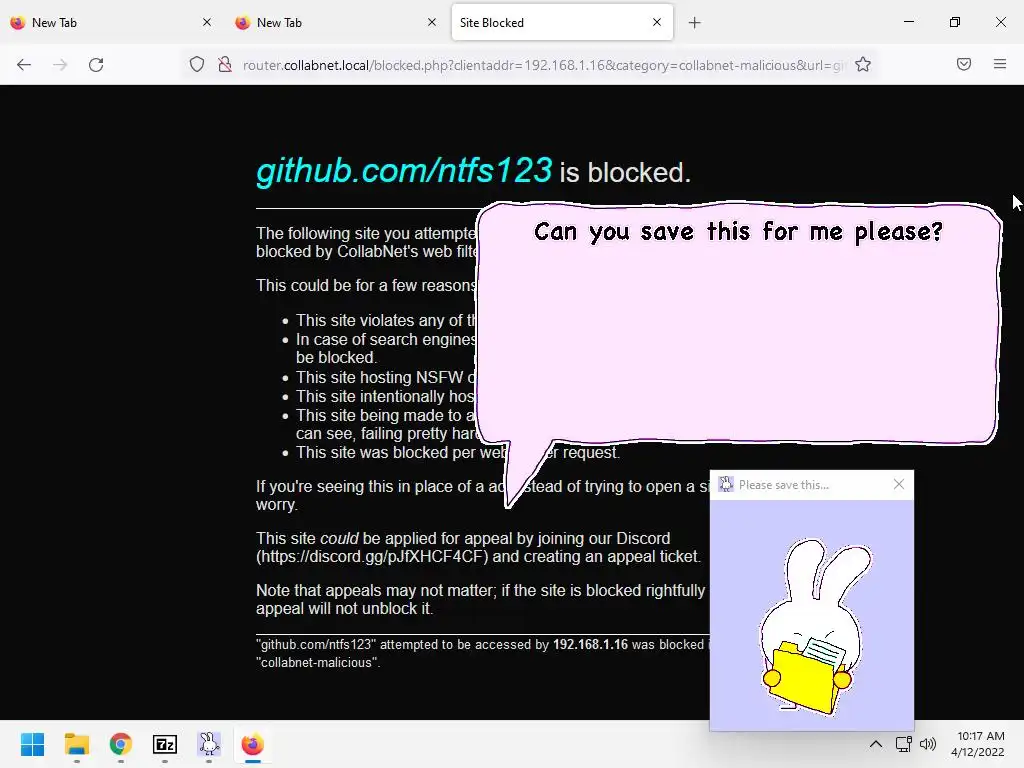Restore down the Firefox window

955,22
